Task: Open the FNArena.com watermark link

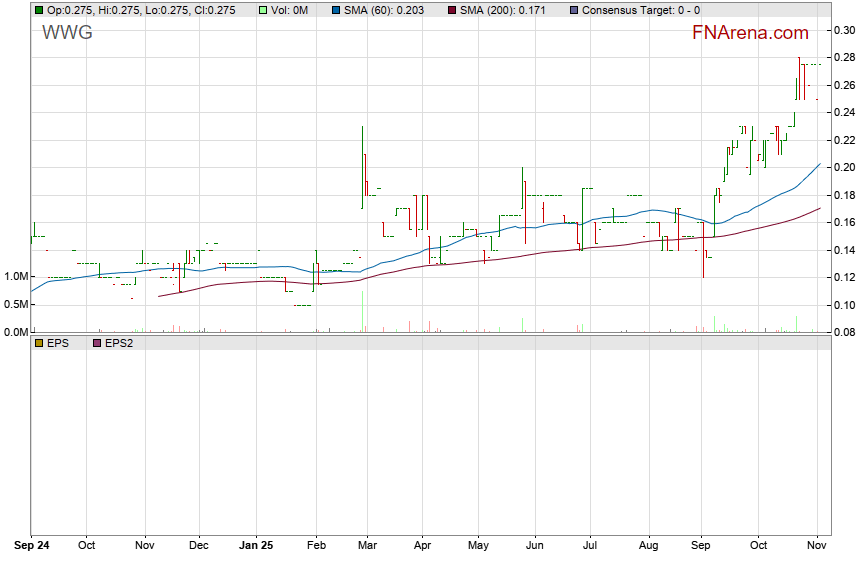Action: (750, 33)
